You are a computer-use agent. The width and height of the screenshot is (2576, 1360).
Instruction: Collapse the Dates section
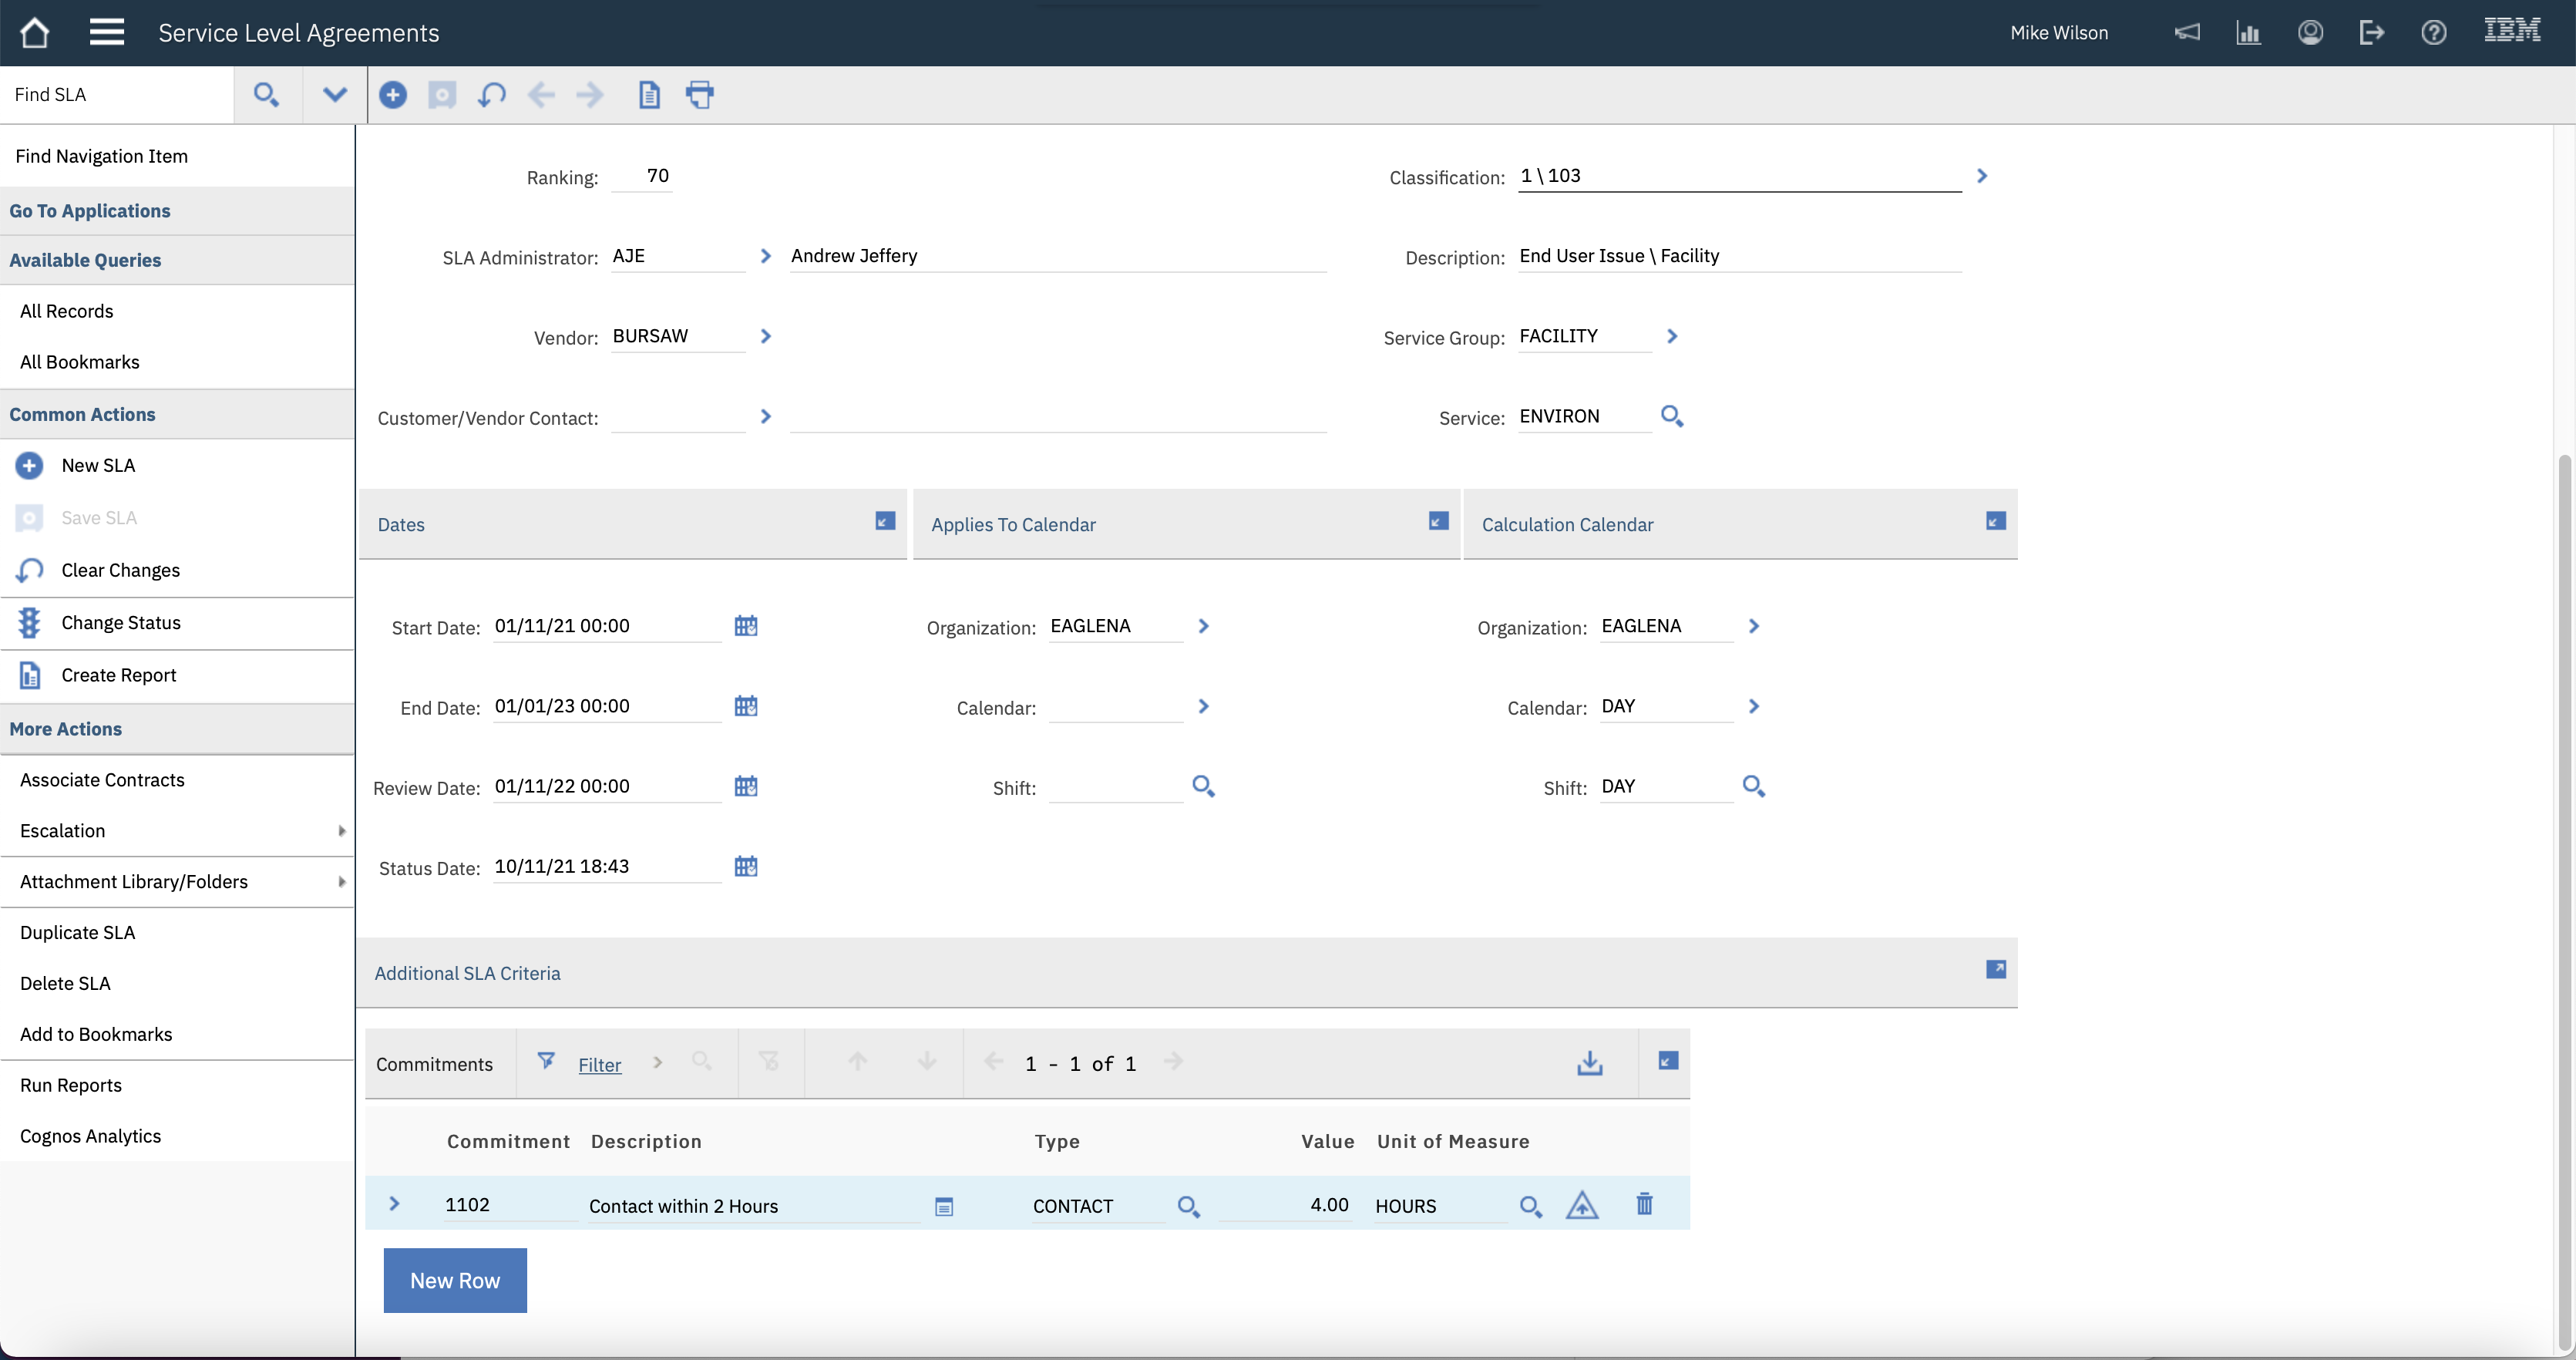click(x=885, y=521)
